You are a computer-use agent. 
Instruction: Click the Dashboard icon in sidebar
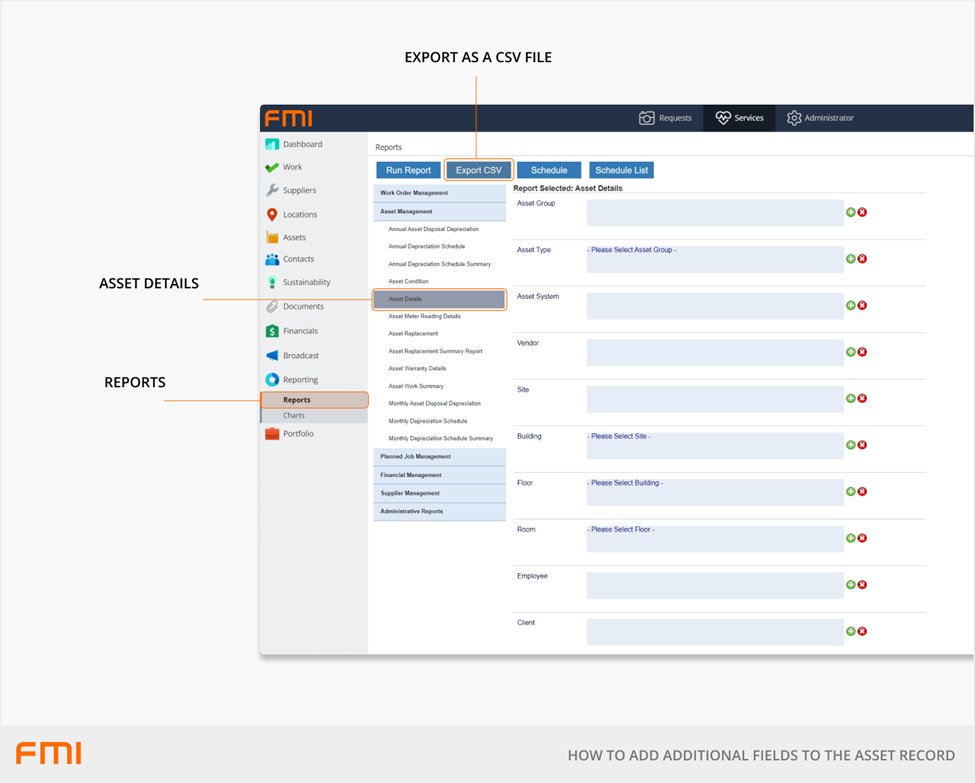tap(272, 144)
